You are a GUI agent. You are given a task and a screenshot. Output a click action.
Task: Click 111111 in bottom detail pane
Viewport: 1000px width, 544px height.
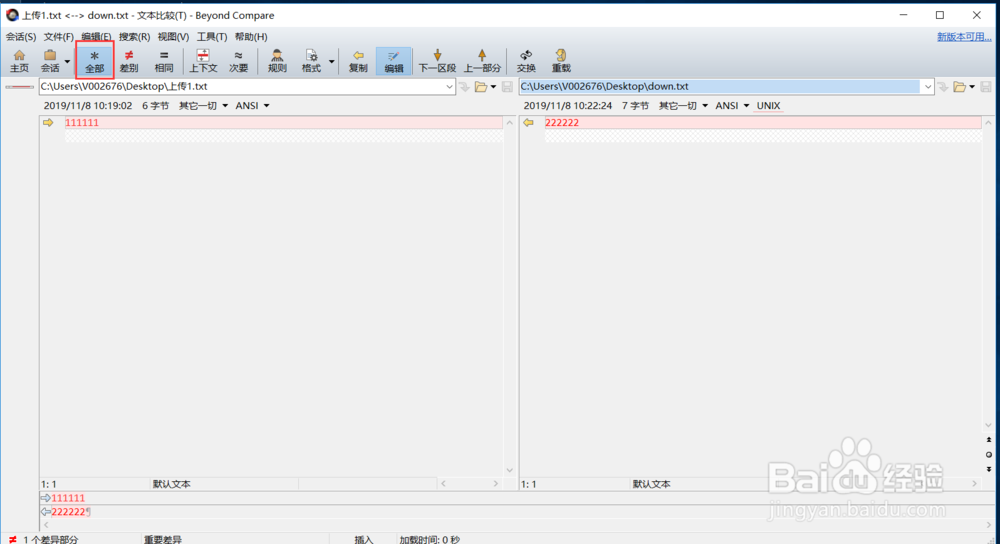[68, 498]
